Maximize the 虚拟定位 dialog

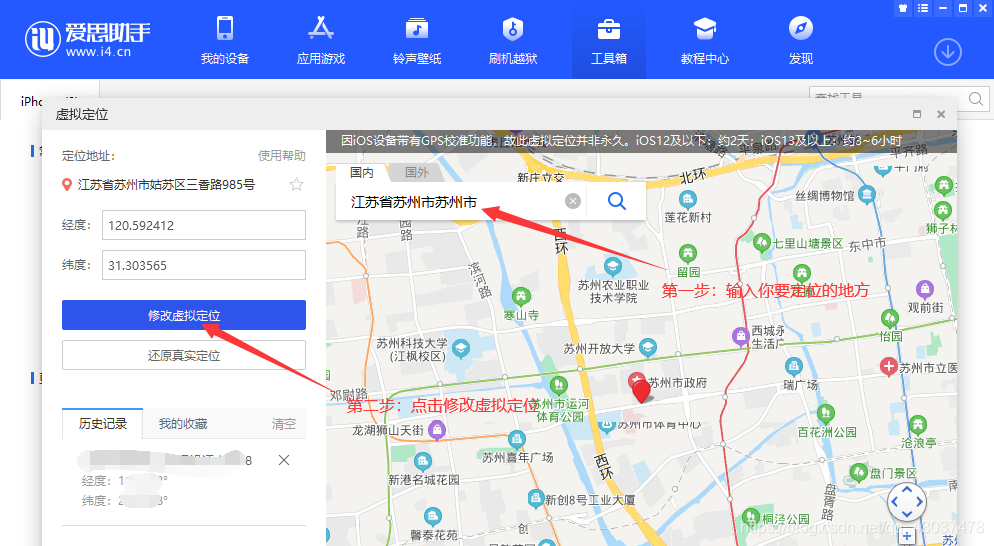point(917,114)
